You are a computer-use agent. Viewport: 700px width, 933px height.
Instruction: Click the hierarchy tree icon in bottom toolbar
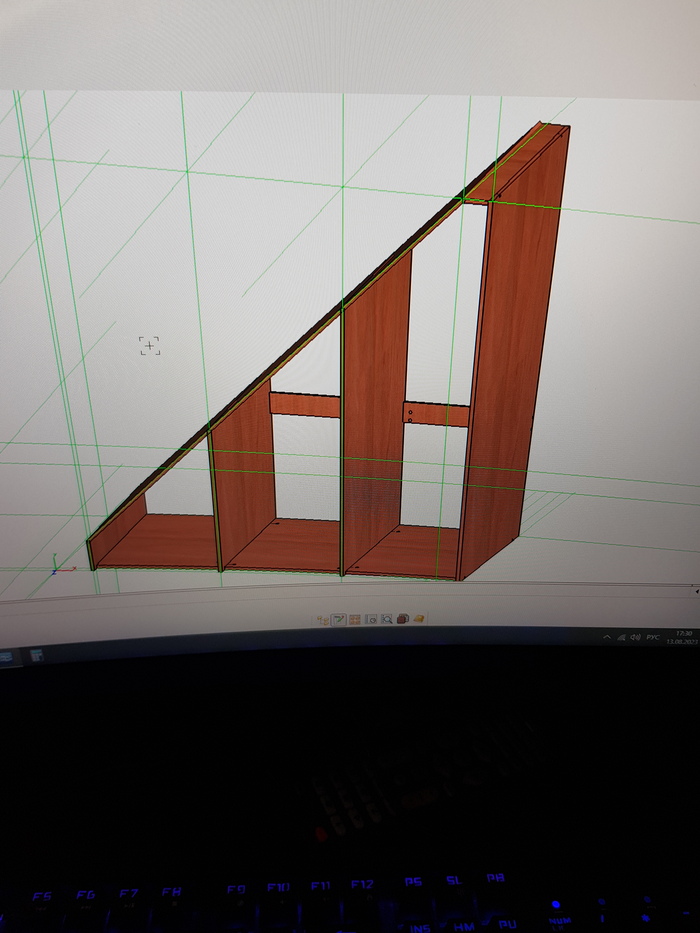pyautogui.click(x=323, y=619)
